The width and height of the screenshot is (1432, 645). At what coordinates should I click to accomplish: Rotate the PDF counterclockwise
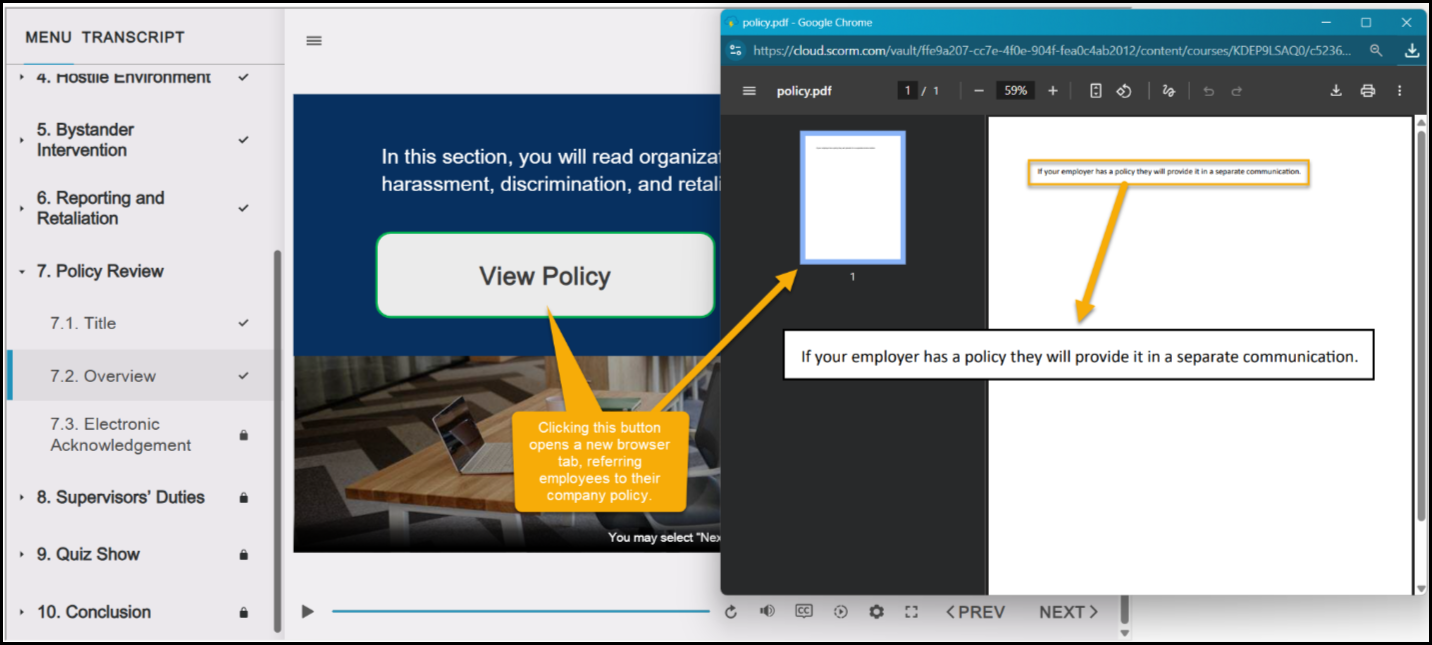point(1124,91)
